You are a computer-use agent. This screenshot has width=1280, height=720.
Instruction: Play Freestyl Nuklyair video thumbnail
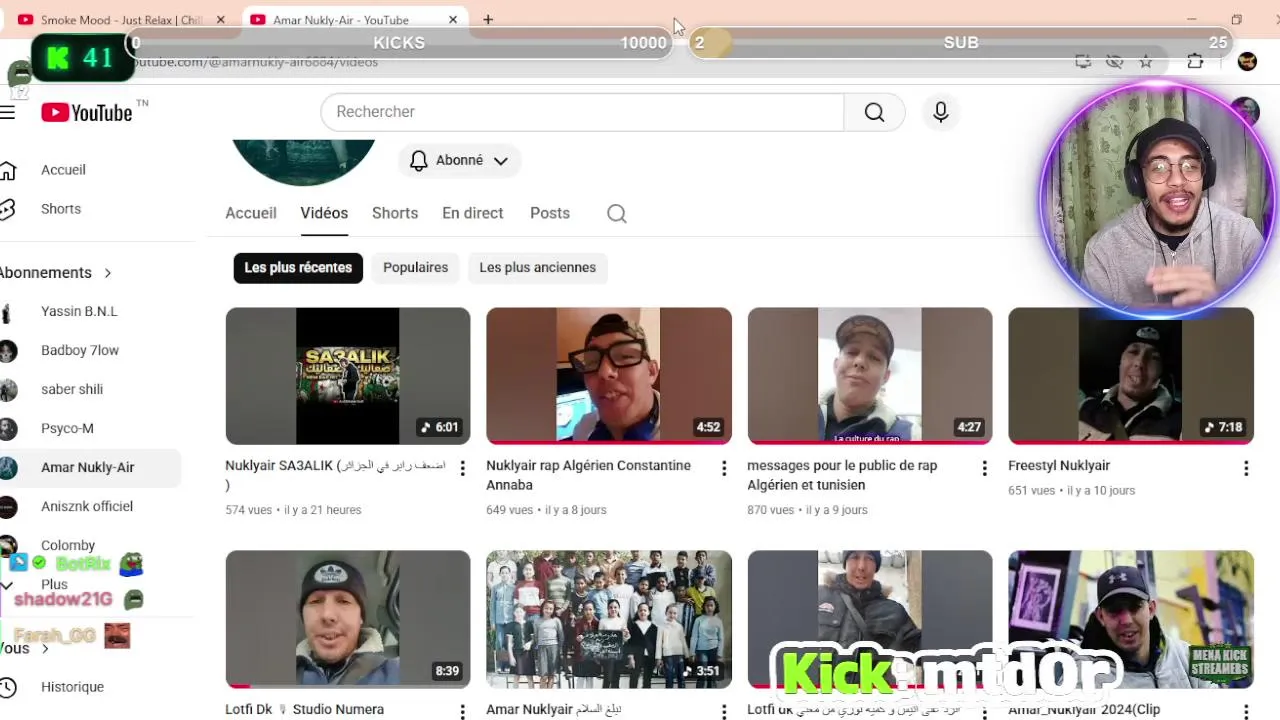[x=1130, y=376]
